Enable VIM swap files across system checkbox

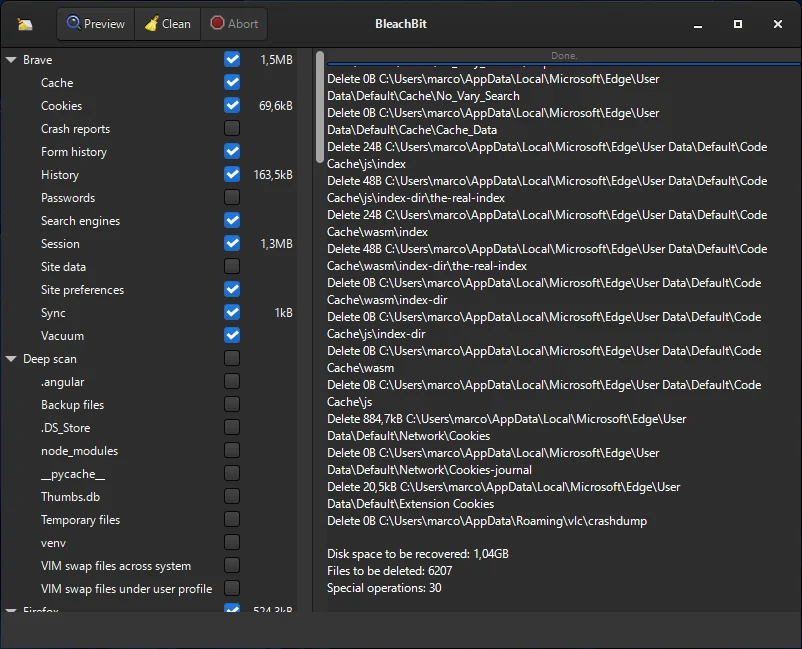coord(232,566)
